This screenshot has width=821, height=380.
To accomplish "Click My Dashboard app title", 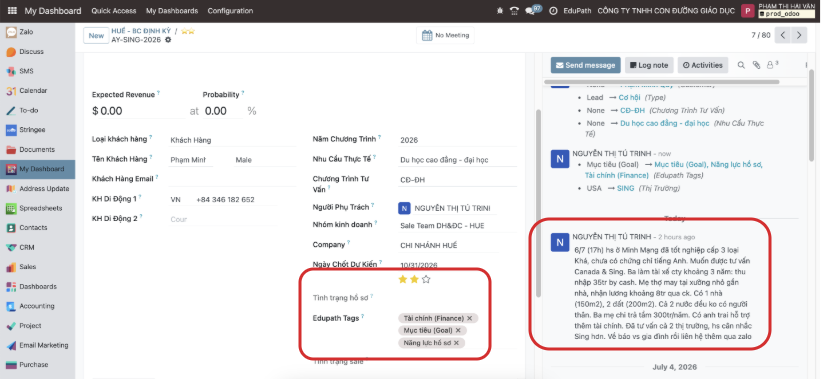I will [53, 10].
